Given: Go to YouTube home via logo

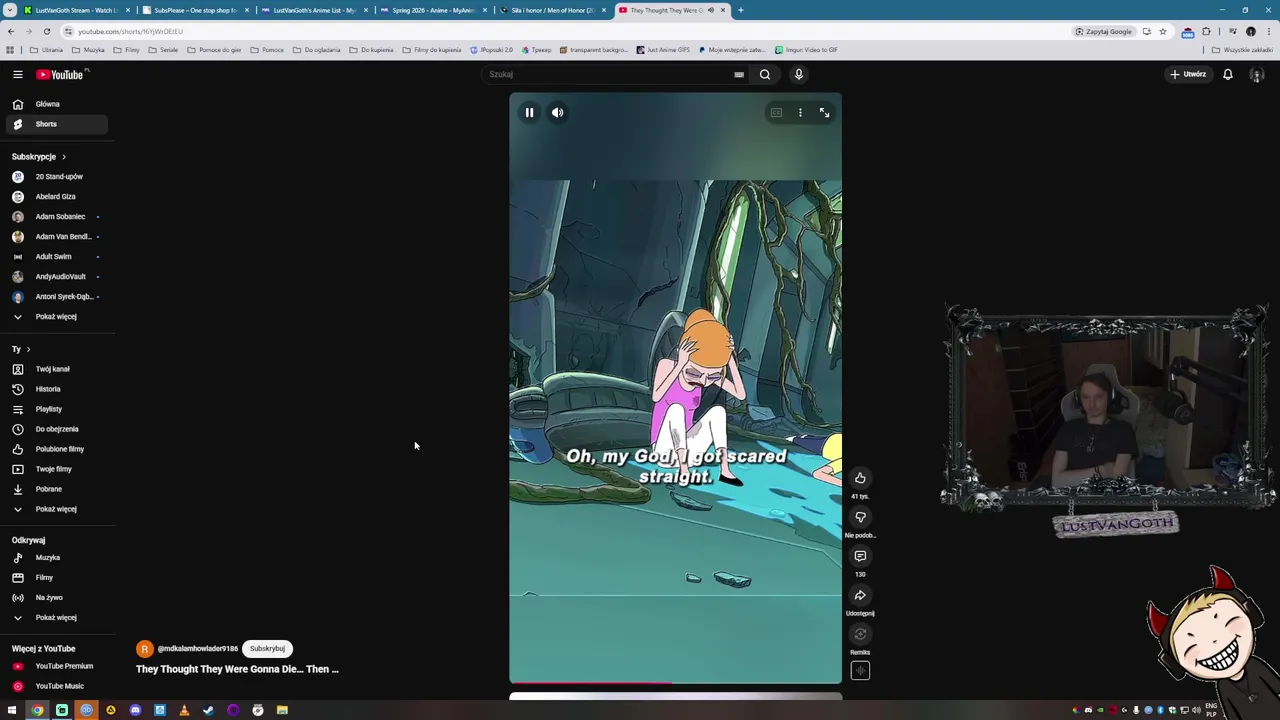Looking at the screenshot, I should tap(62, 74).
